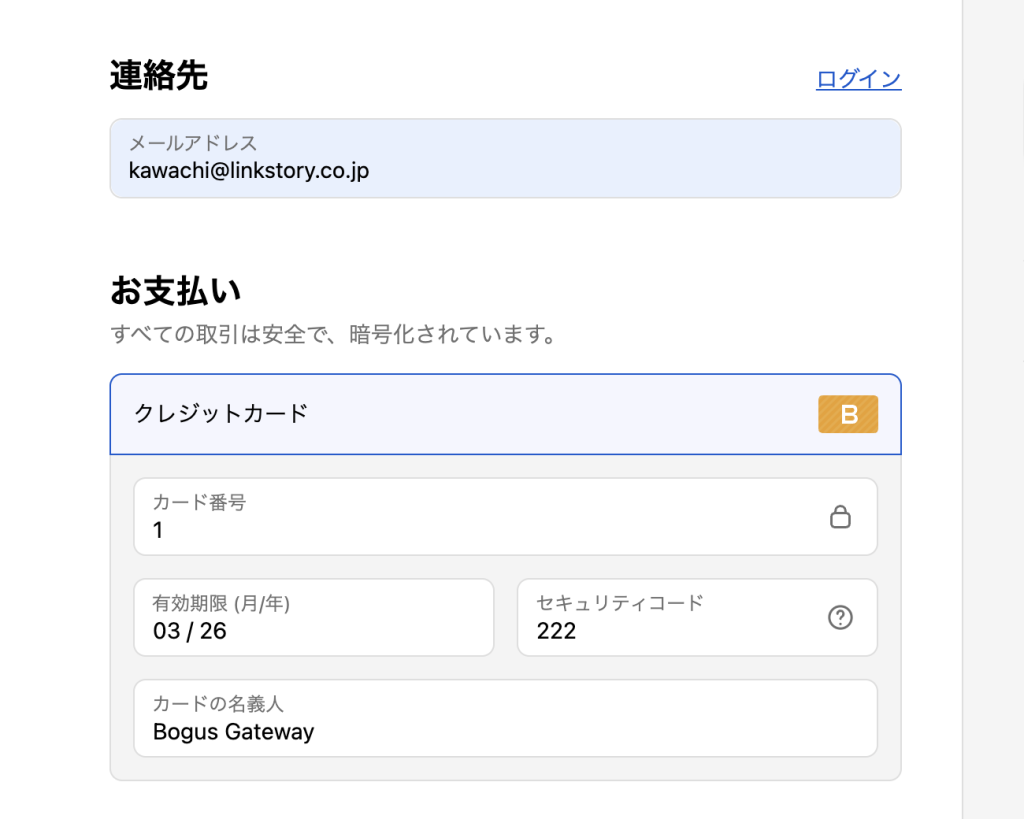Click the security code help question mark
1024x819 pixels.
pyautogui.click(x=840, y=618)
